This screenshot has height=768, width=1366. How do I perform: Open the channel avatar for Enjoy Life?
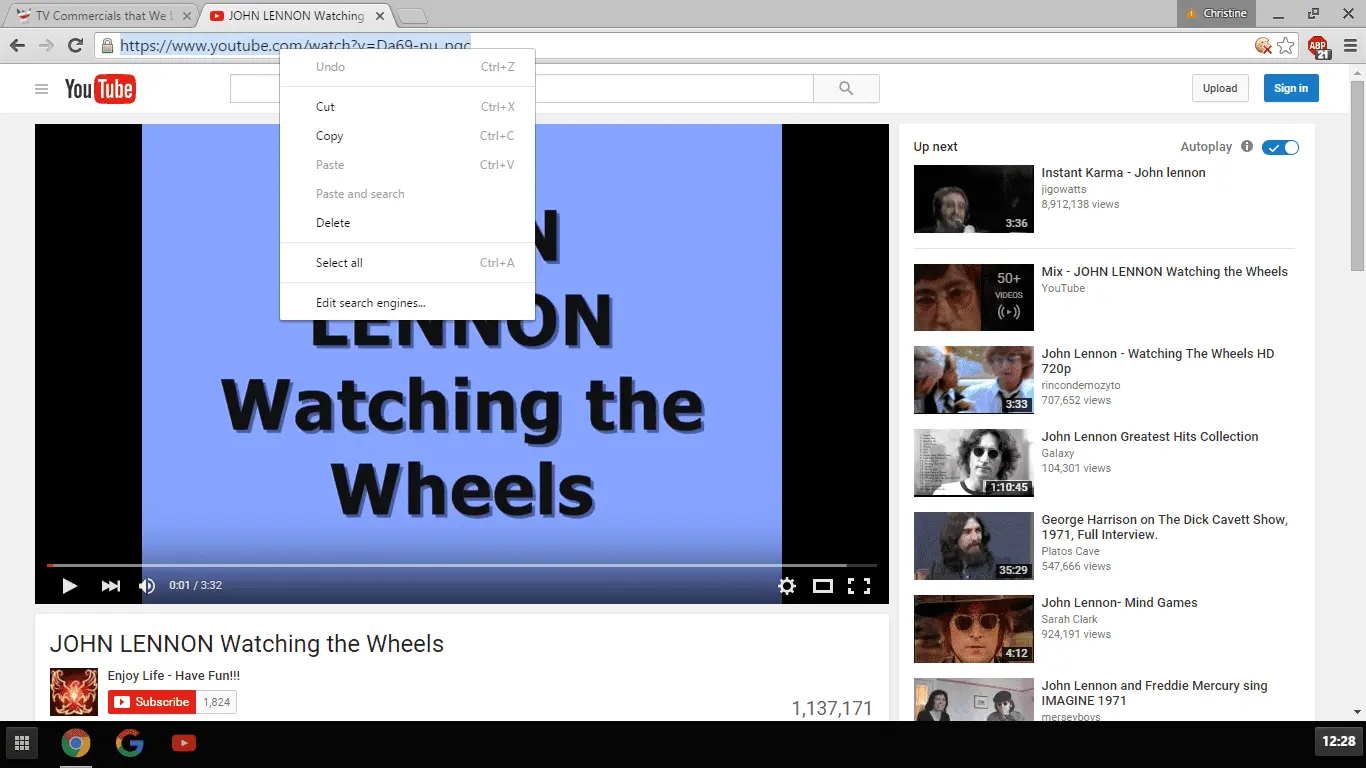74,692
